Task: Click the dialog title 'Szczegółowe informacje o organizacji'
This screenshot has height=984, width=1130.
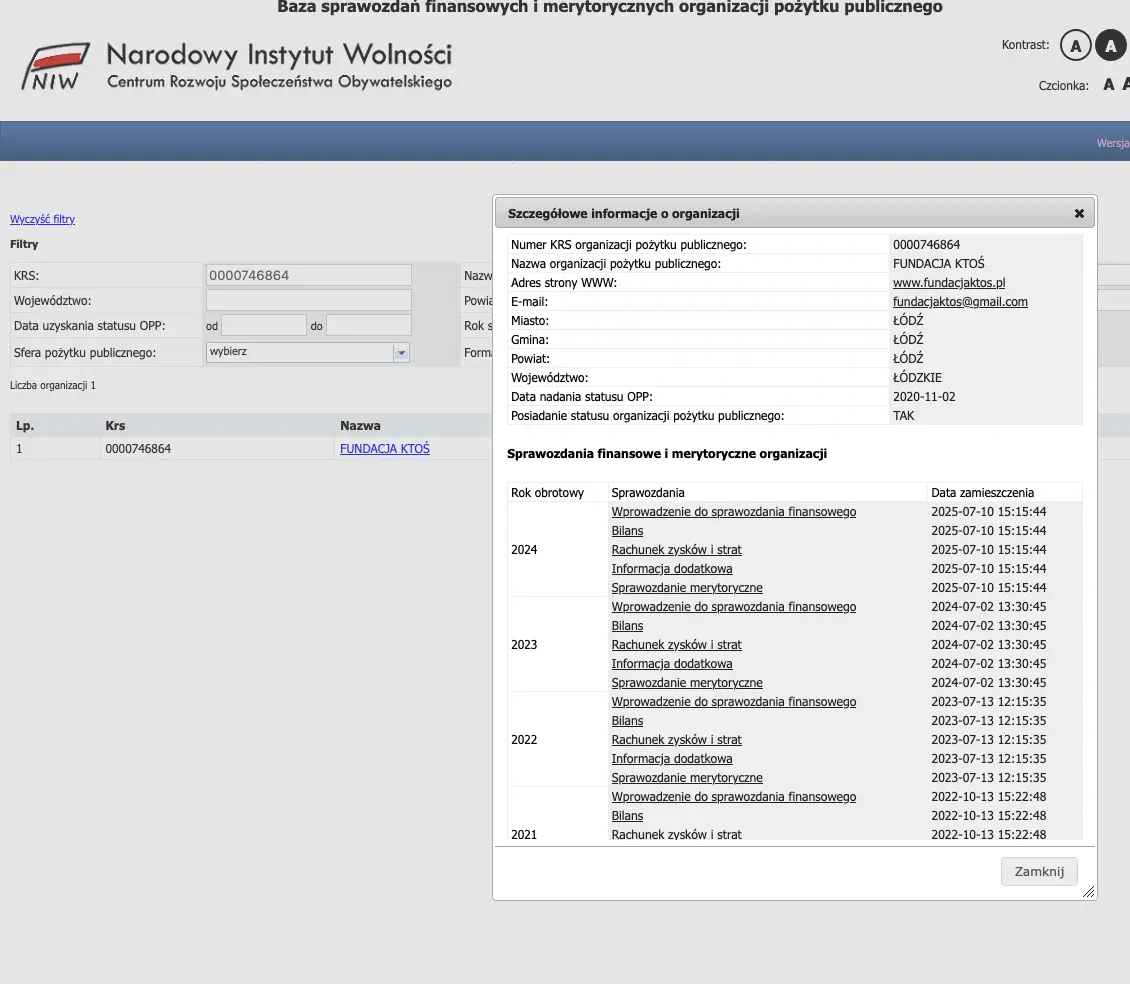Action: click(x=623, y=213)
